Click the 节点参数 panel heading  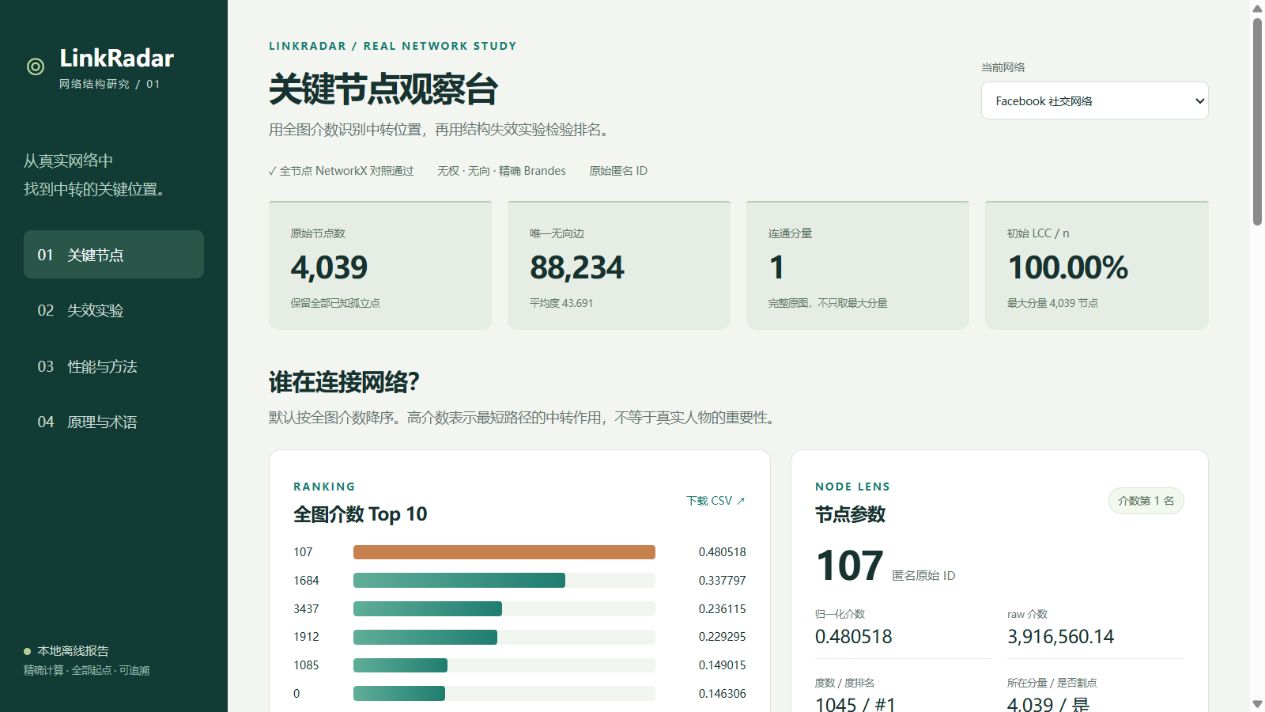click(x=851, y=514)
